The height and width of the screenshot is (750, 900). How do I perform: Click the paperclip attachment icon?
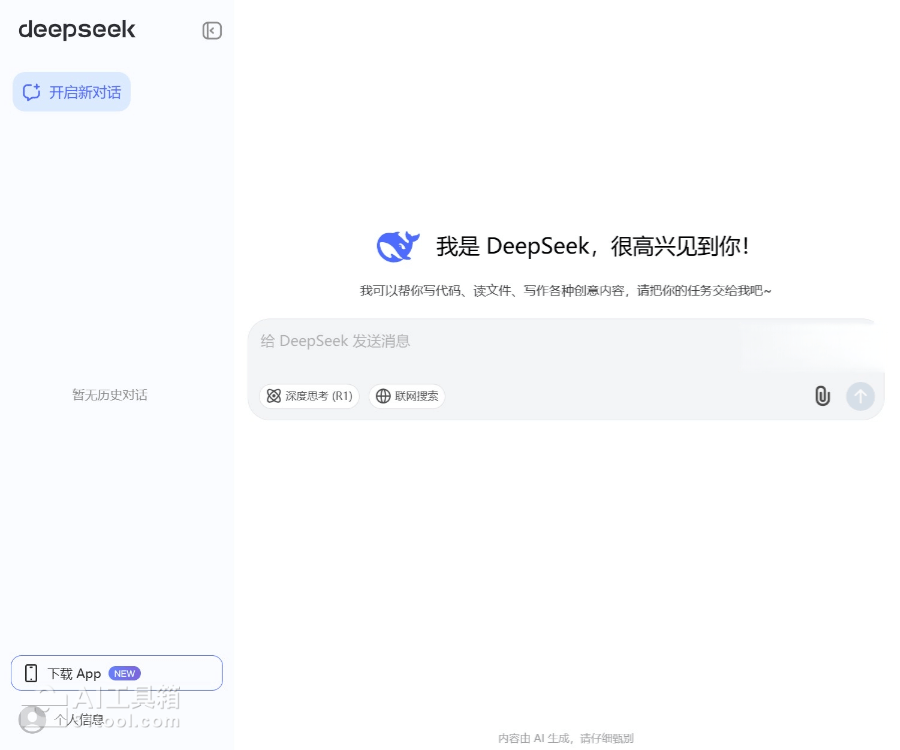pyautogui.click(x=822, y=396)
